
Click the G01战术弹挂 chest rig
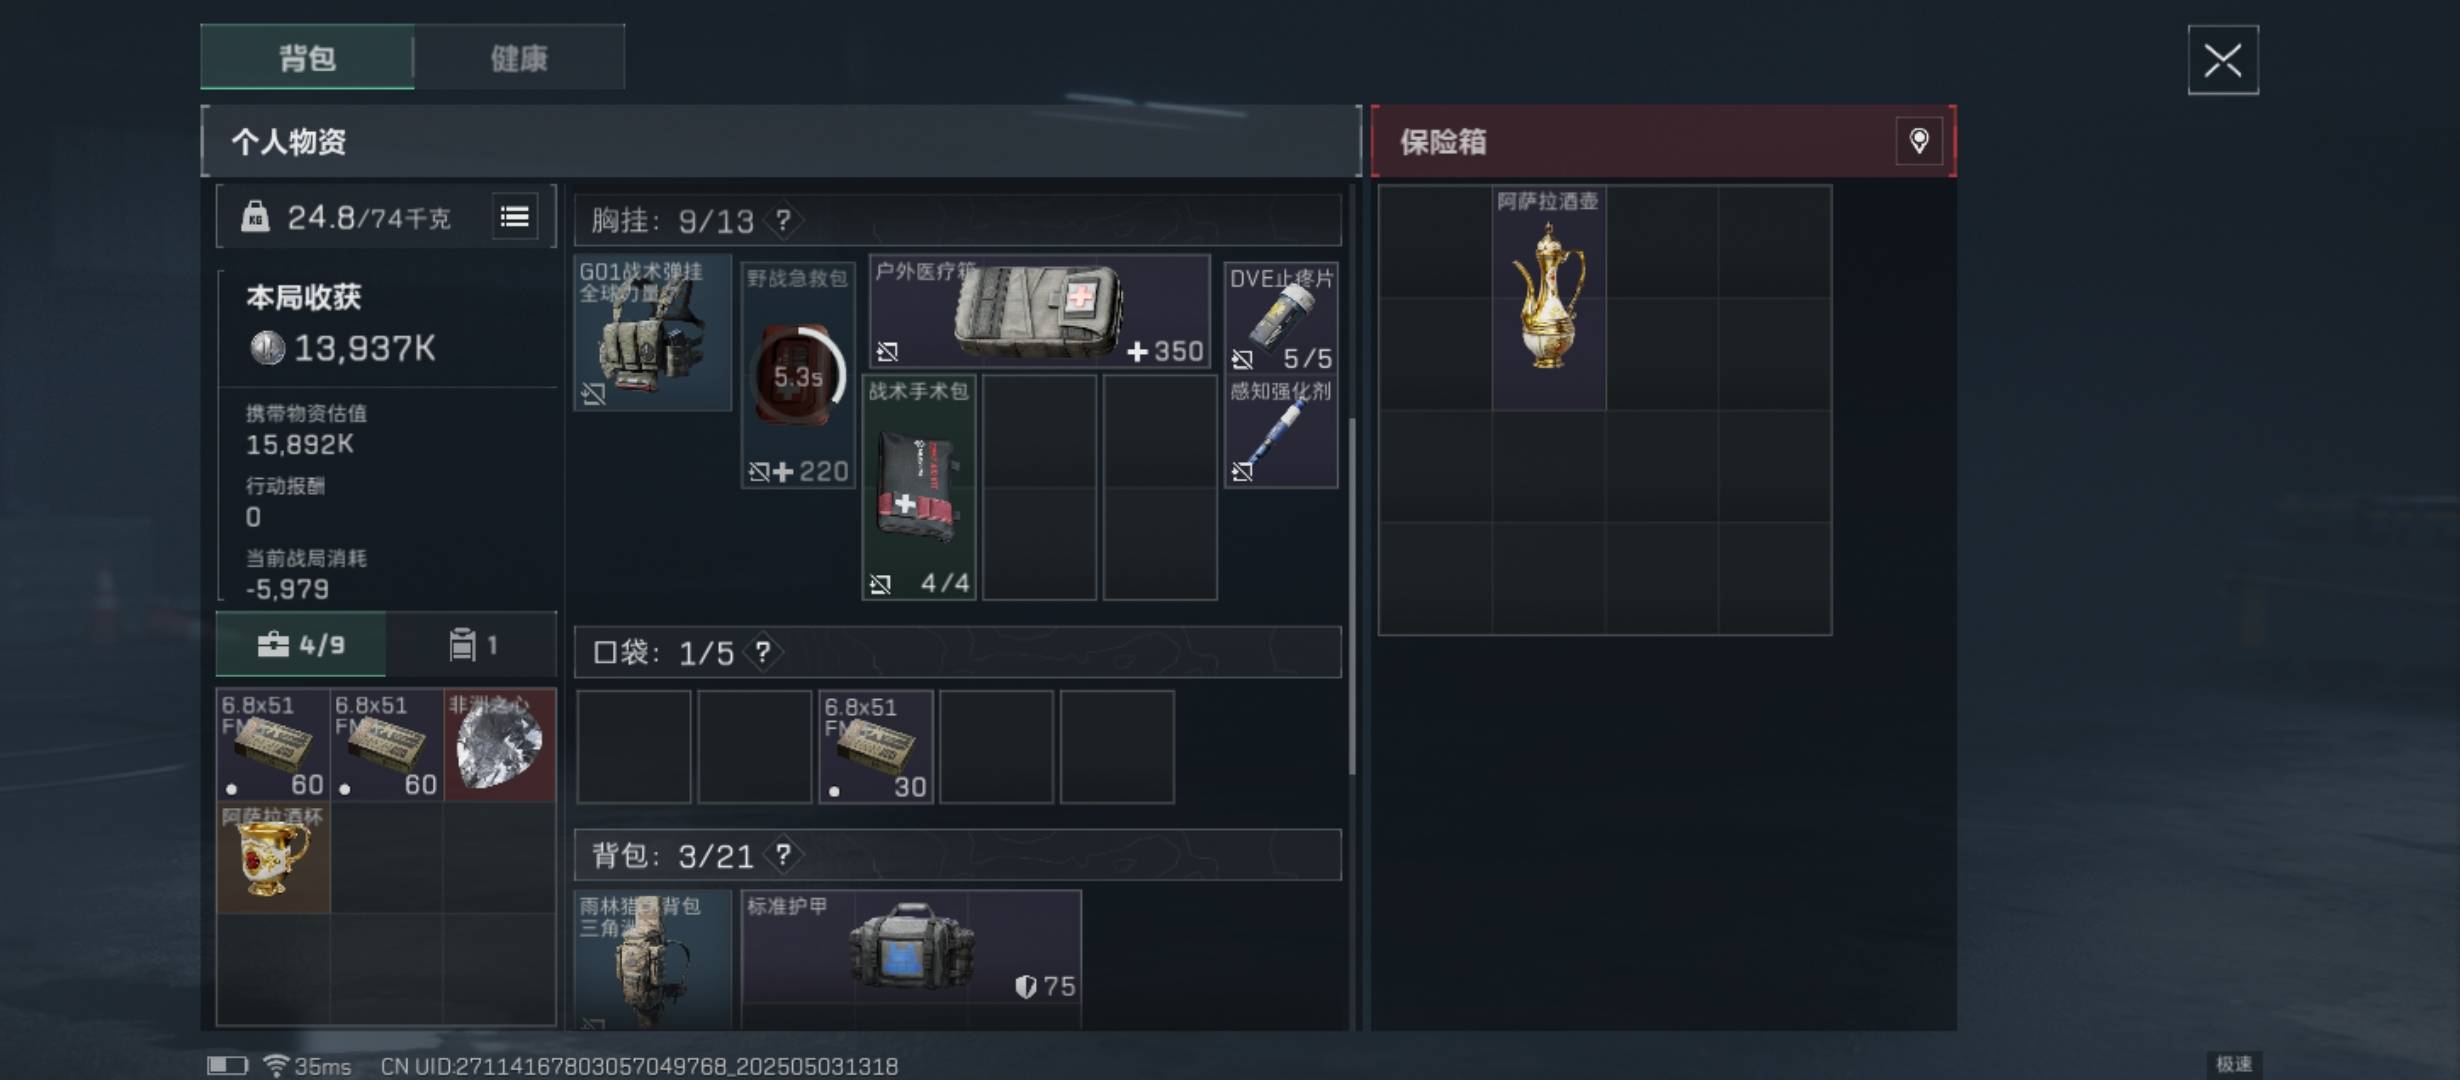click(653, 332)
